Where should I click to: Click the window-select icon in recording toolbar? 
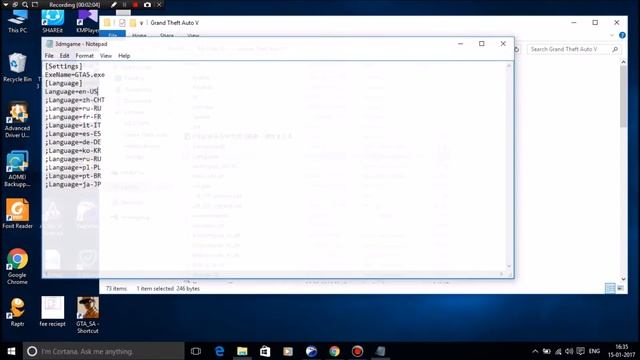(15, 4)
